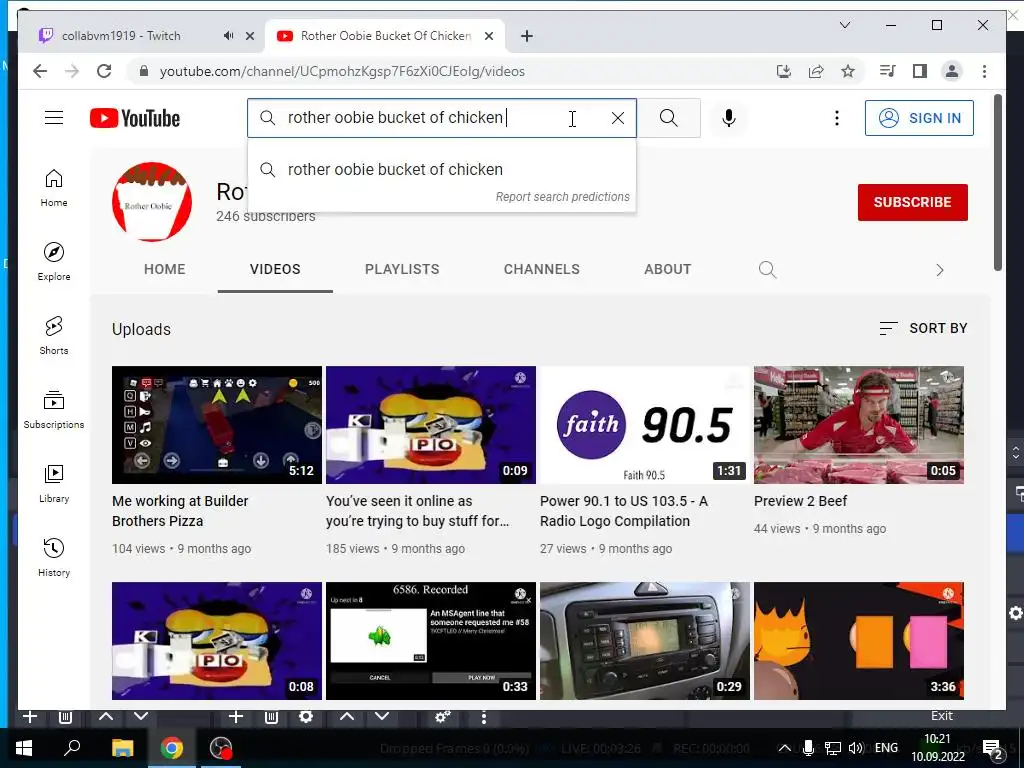Open YouTube settings three-dot menu

click(837, 118)
